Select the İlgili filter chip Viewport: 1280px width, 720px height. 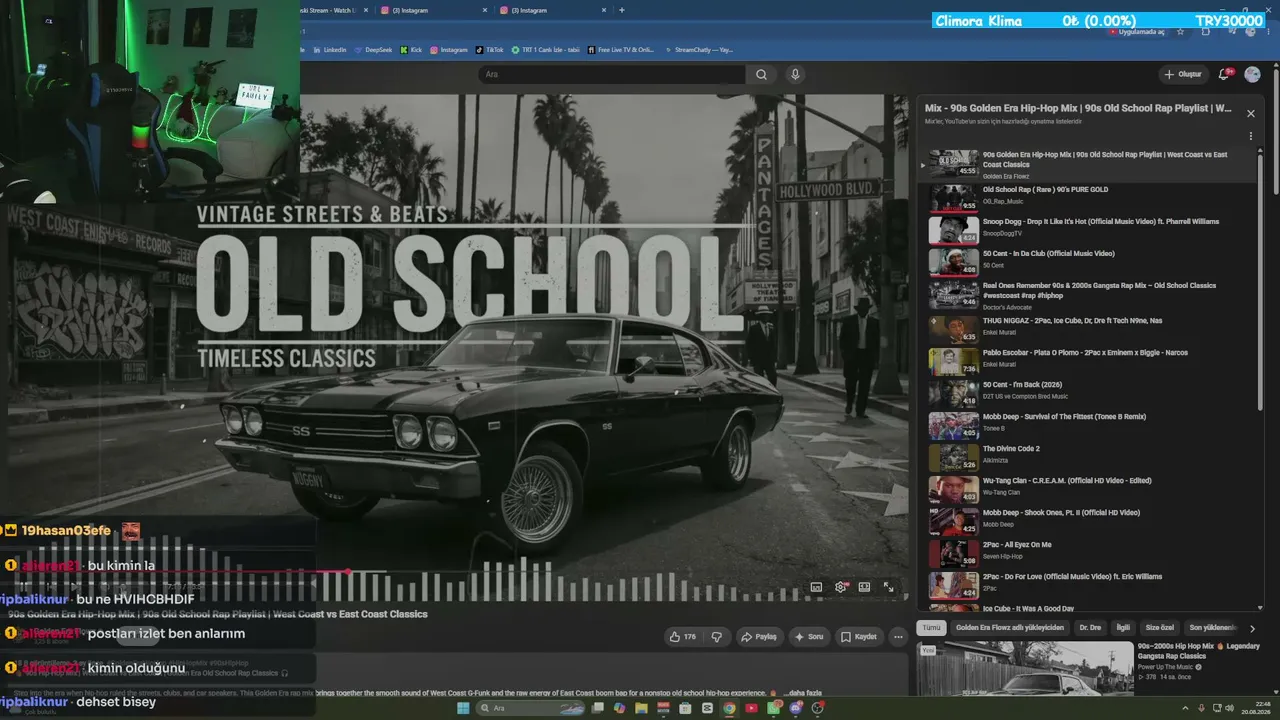pos(1123,628)
